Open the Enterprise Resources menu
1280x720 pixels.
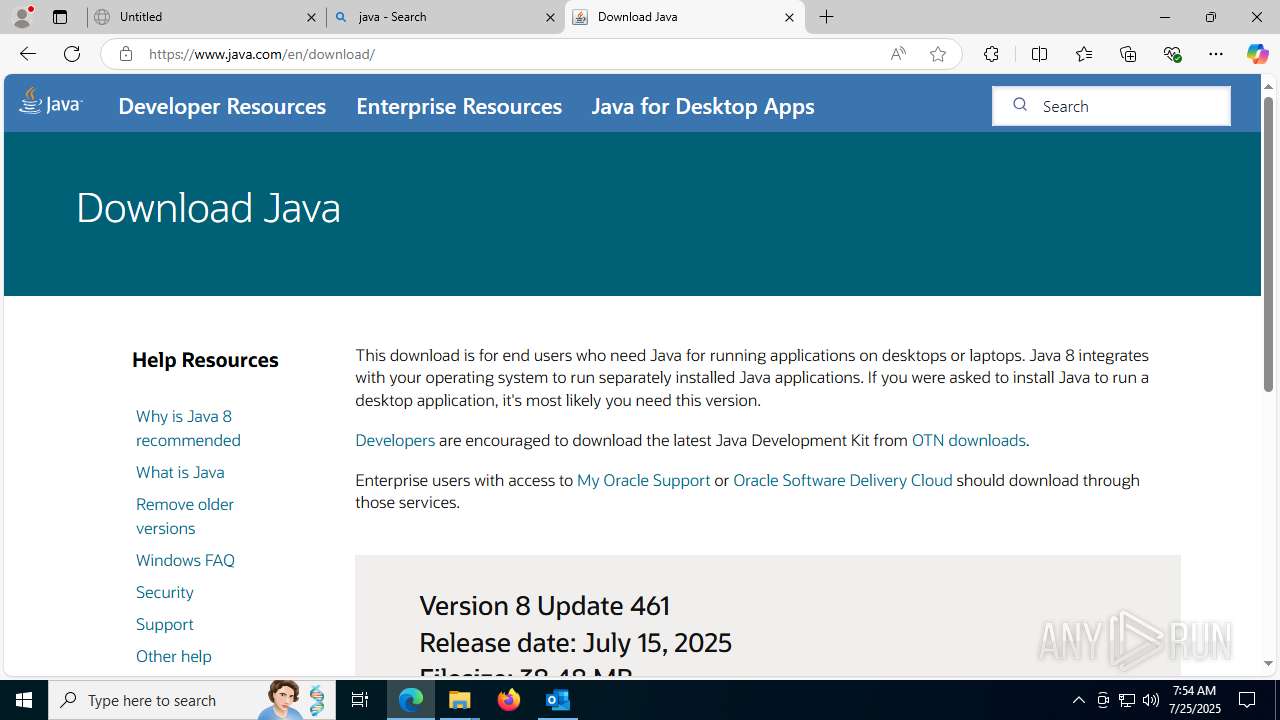(459, 106)
